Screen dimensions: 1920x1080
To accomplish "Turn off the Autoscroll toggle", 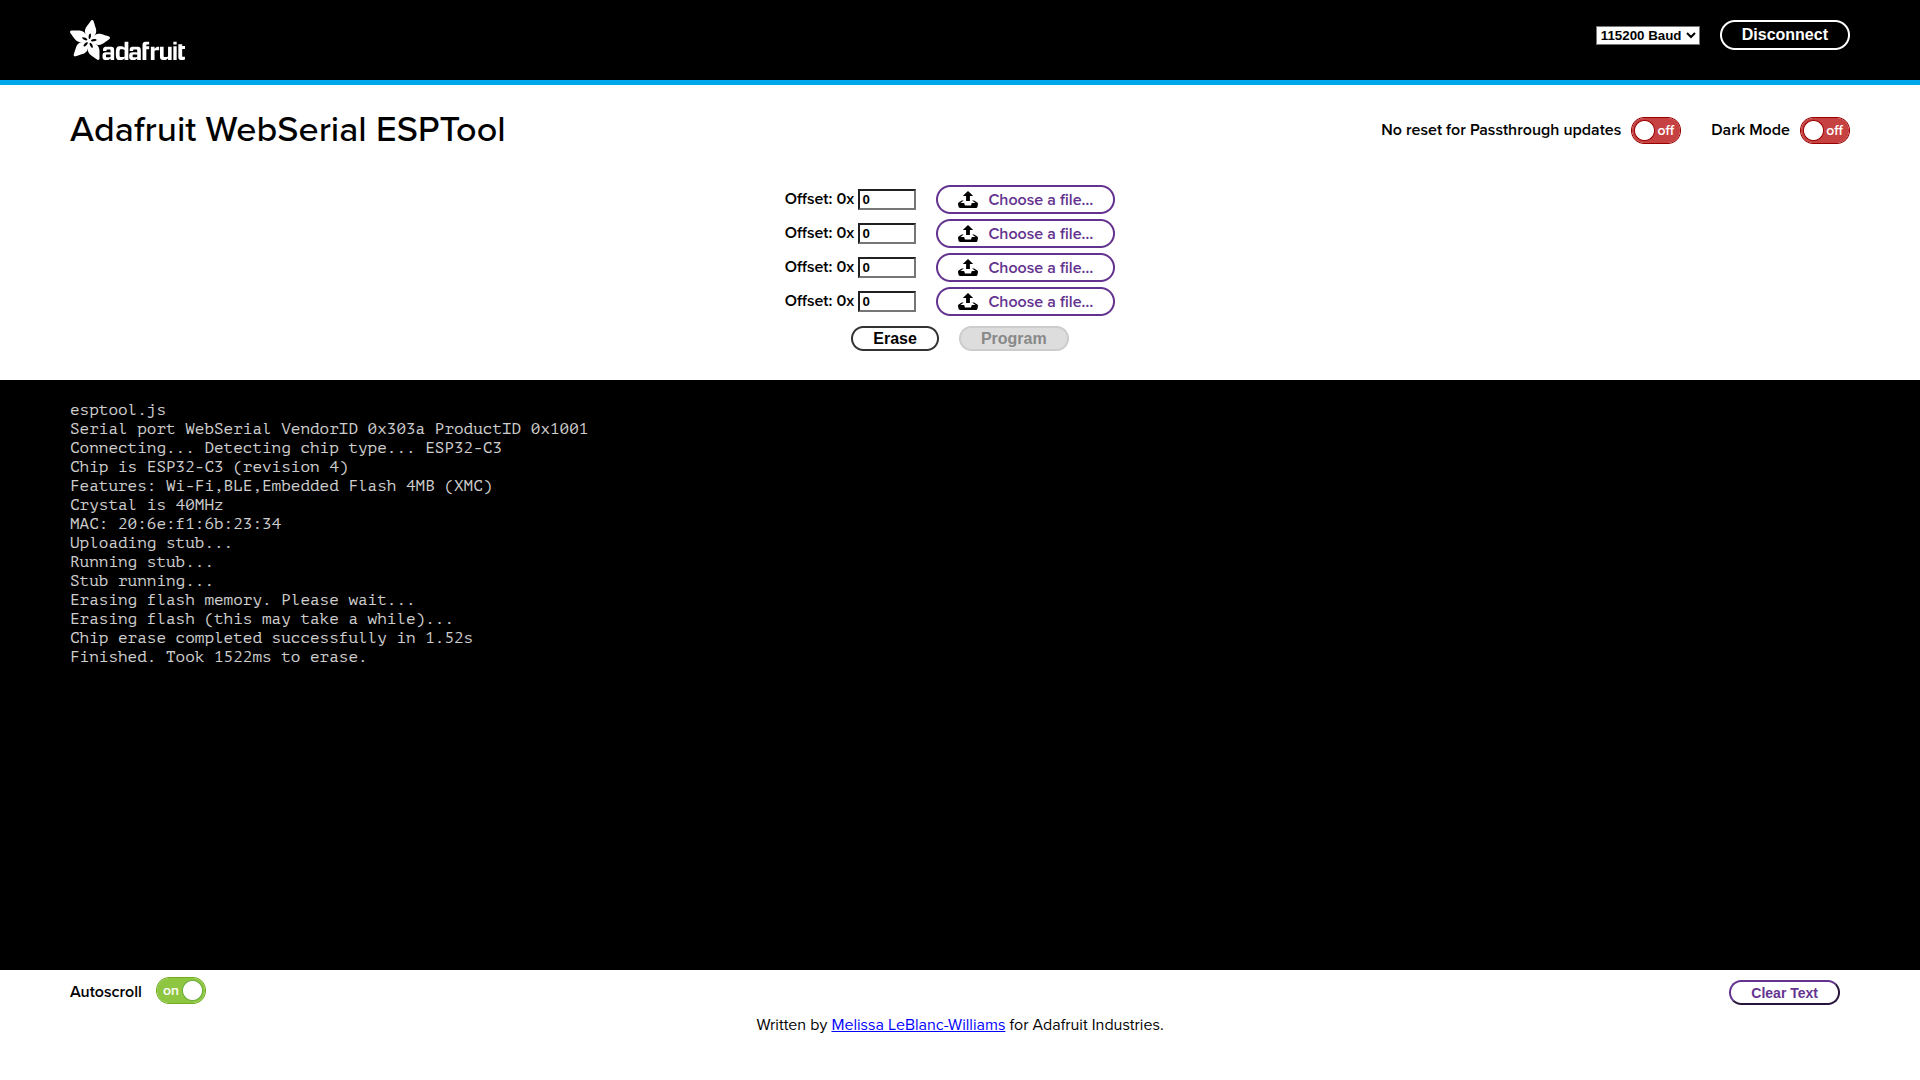I will (181, 991).
